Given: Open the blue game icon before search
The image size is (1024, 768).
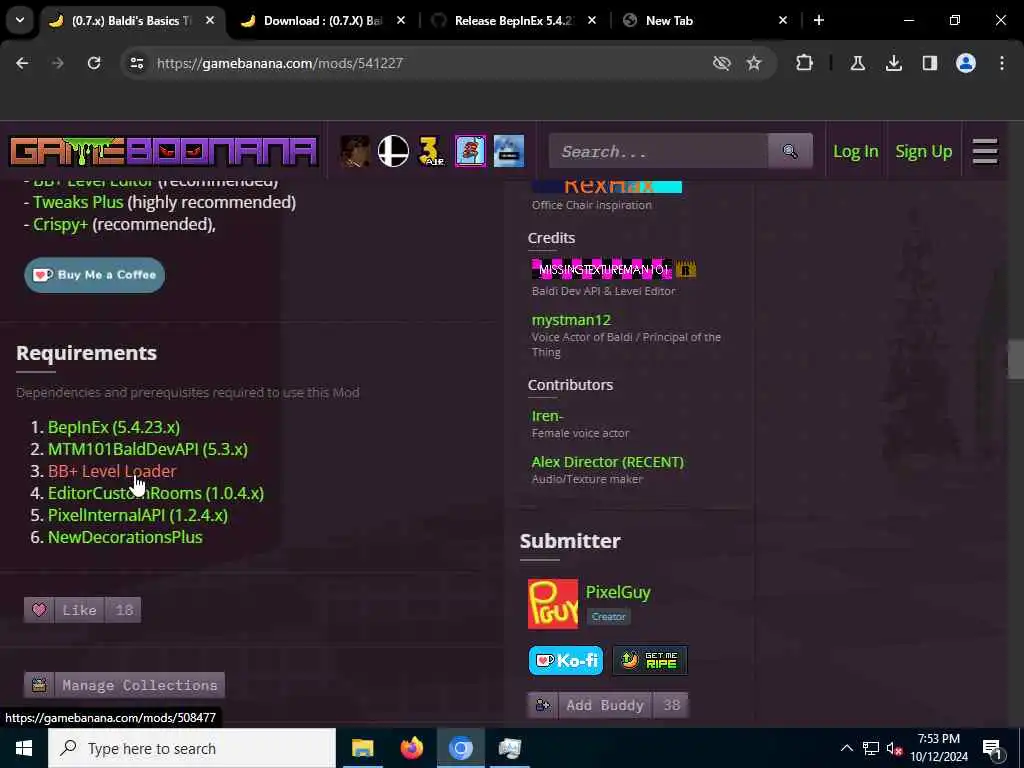Looking at the screenshot, I should coord(509,152).
